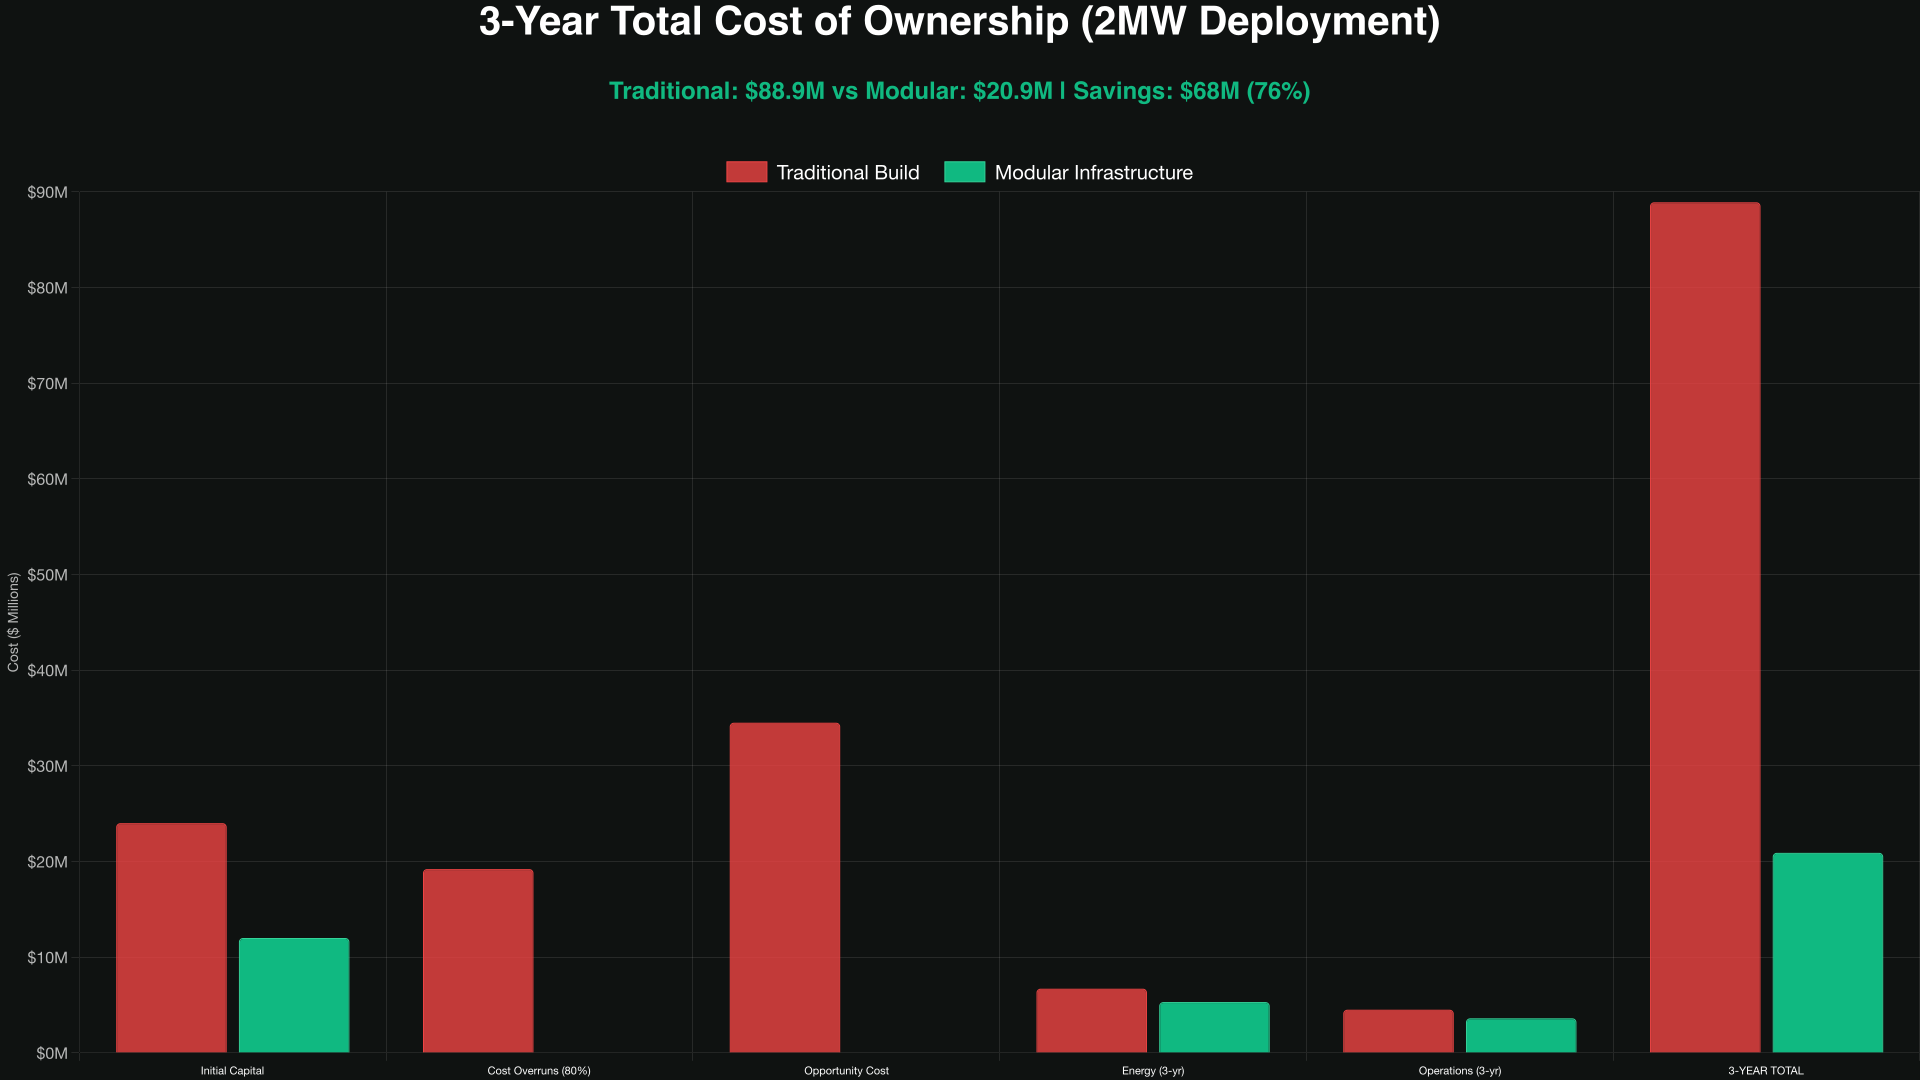This screenshot has height=1080, width=1920.
Task: Click the red Operations (3-yr) bar
Action: [1398, 1031]
